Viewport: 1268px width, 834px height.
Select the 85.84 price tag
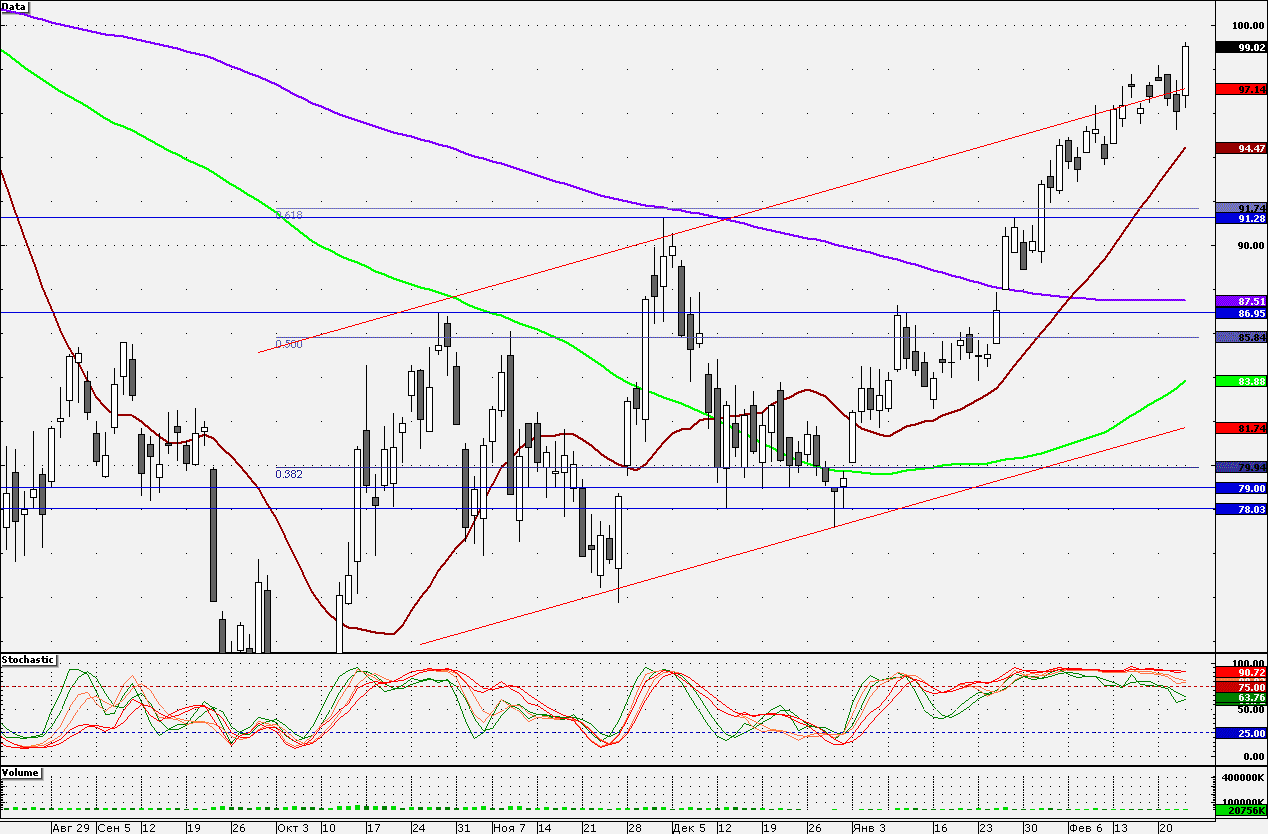(1239, 337)
